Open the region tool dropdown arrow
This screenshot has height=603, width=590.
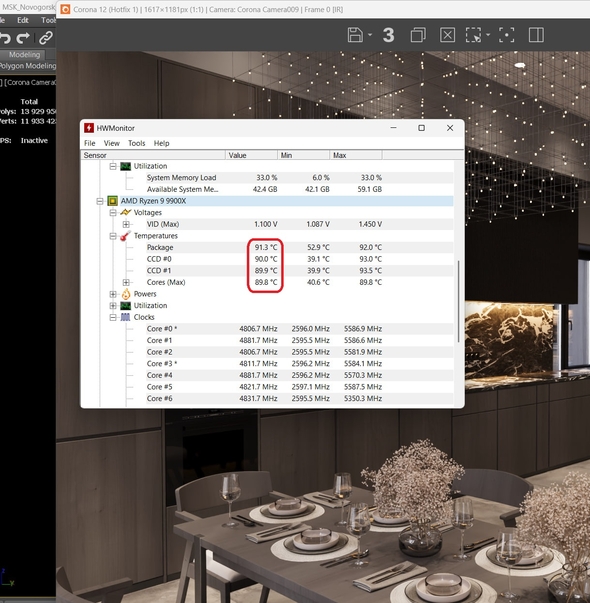pos(488,35)
